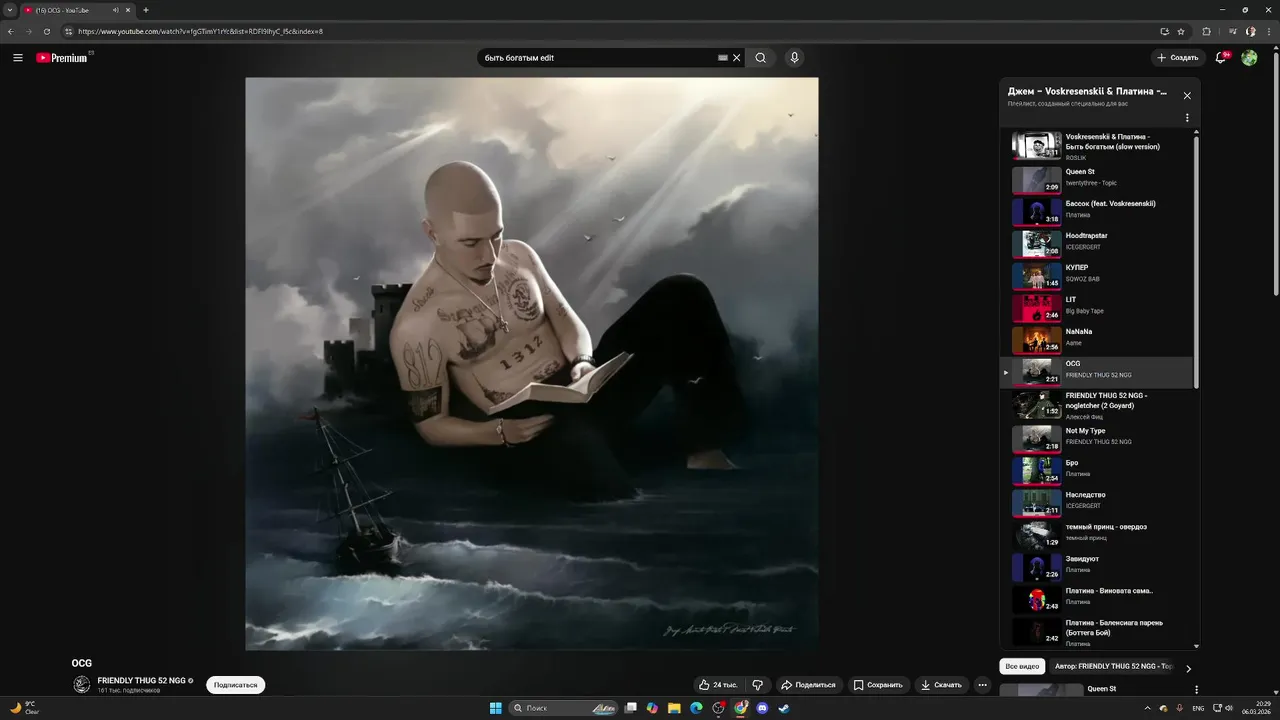Click the search magnifier button
Screen dimensions: 1280x720
761,58
